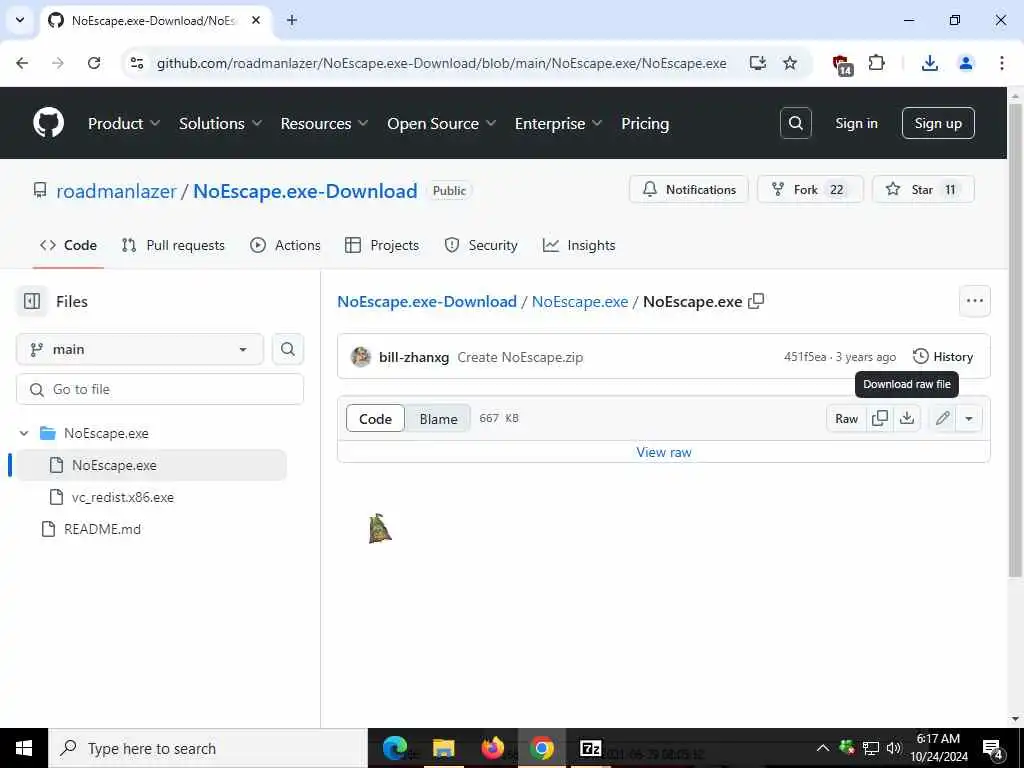The height and width of the screenshot is (768, 1024).
Task: Open Microsoft Edge from taskbar
Action: 395,748
